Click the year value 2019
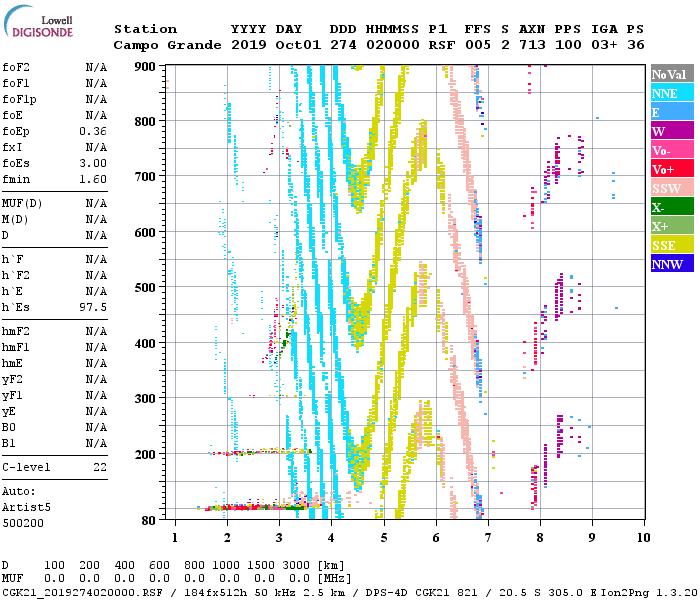Image resolution: width=700 pixels, height=600 pixels. [249, 45]
